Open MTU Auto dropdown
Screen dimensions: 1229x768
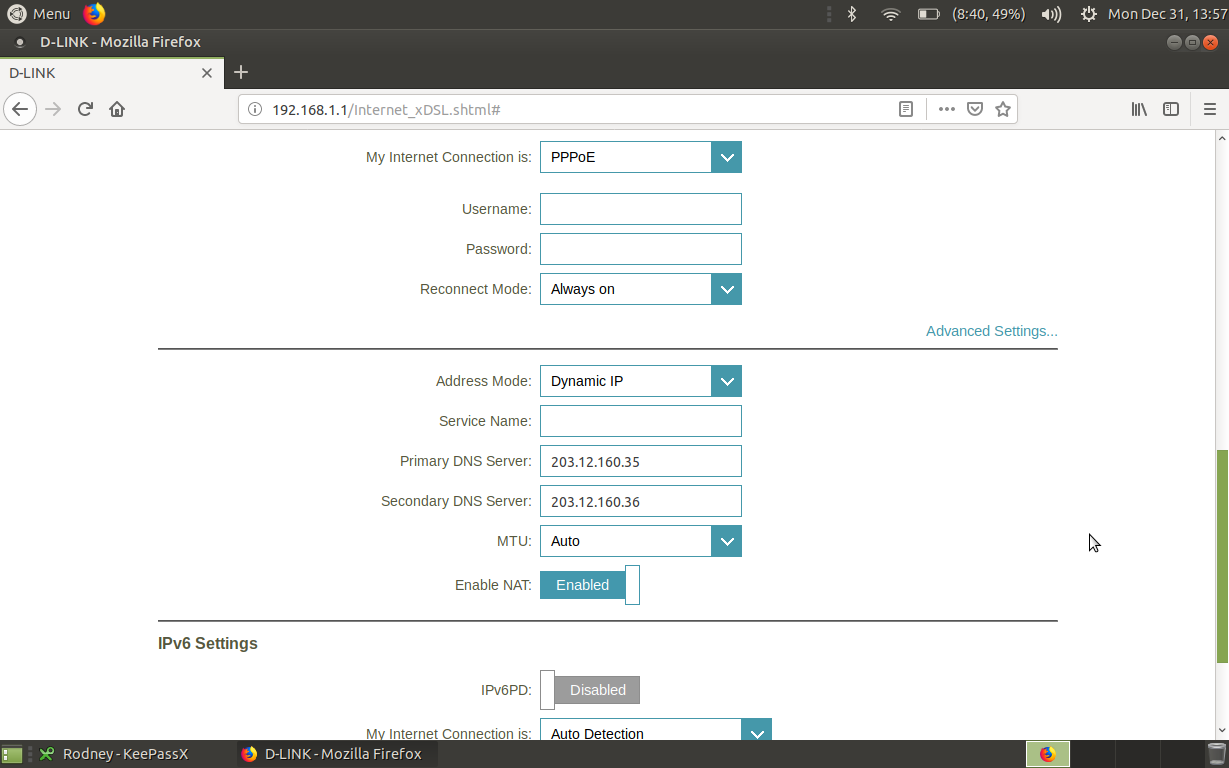click(641, 541)
